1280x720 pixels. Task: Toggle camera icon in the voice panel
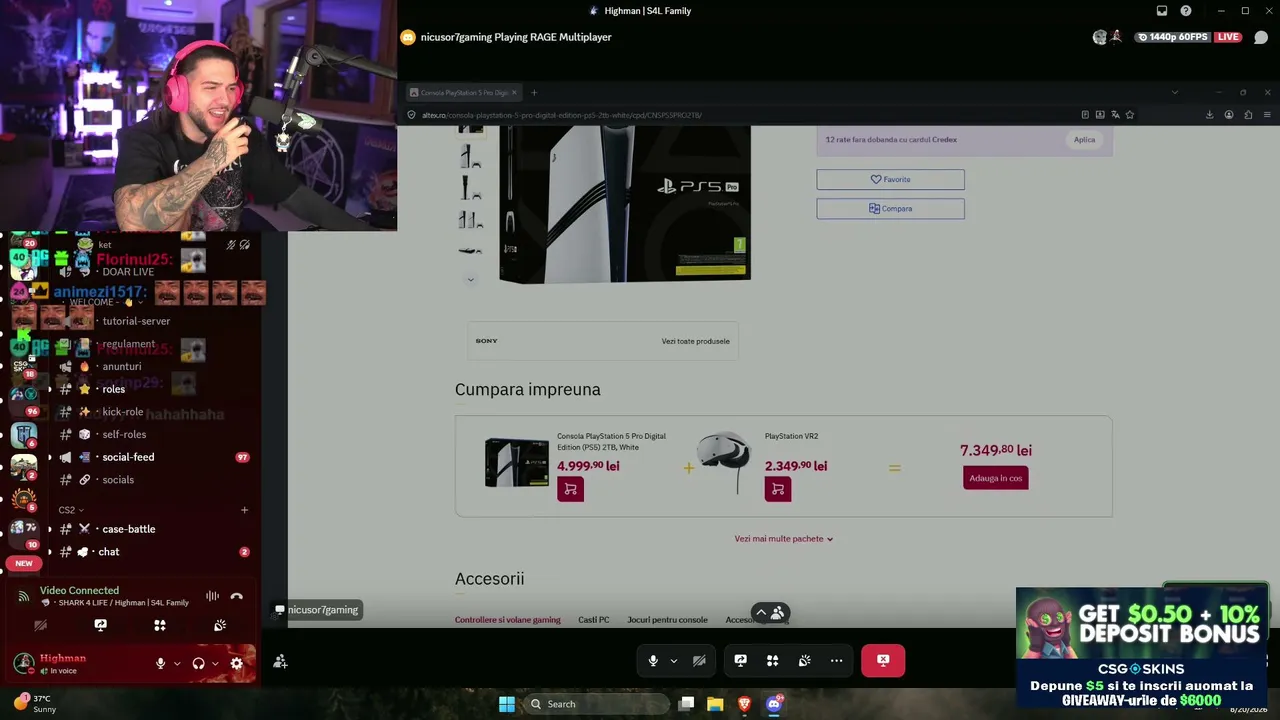coord(40,625)
